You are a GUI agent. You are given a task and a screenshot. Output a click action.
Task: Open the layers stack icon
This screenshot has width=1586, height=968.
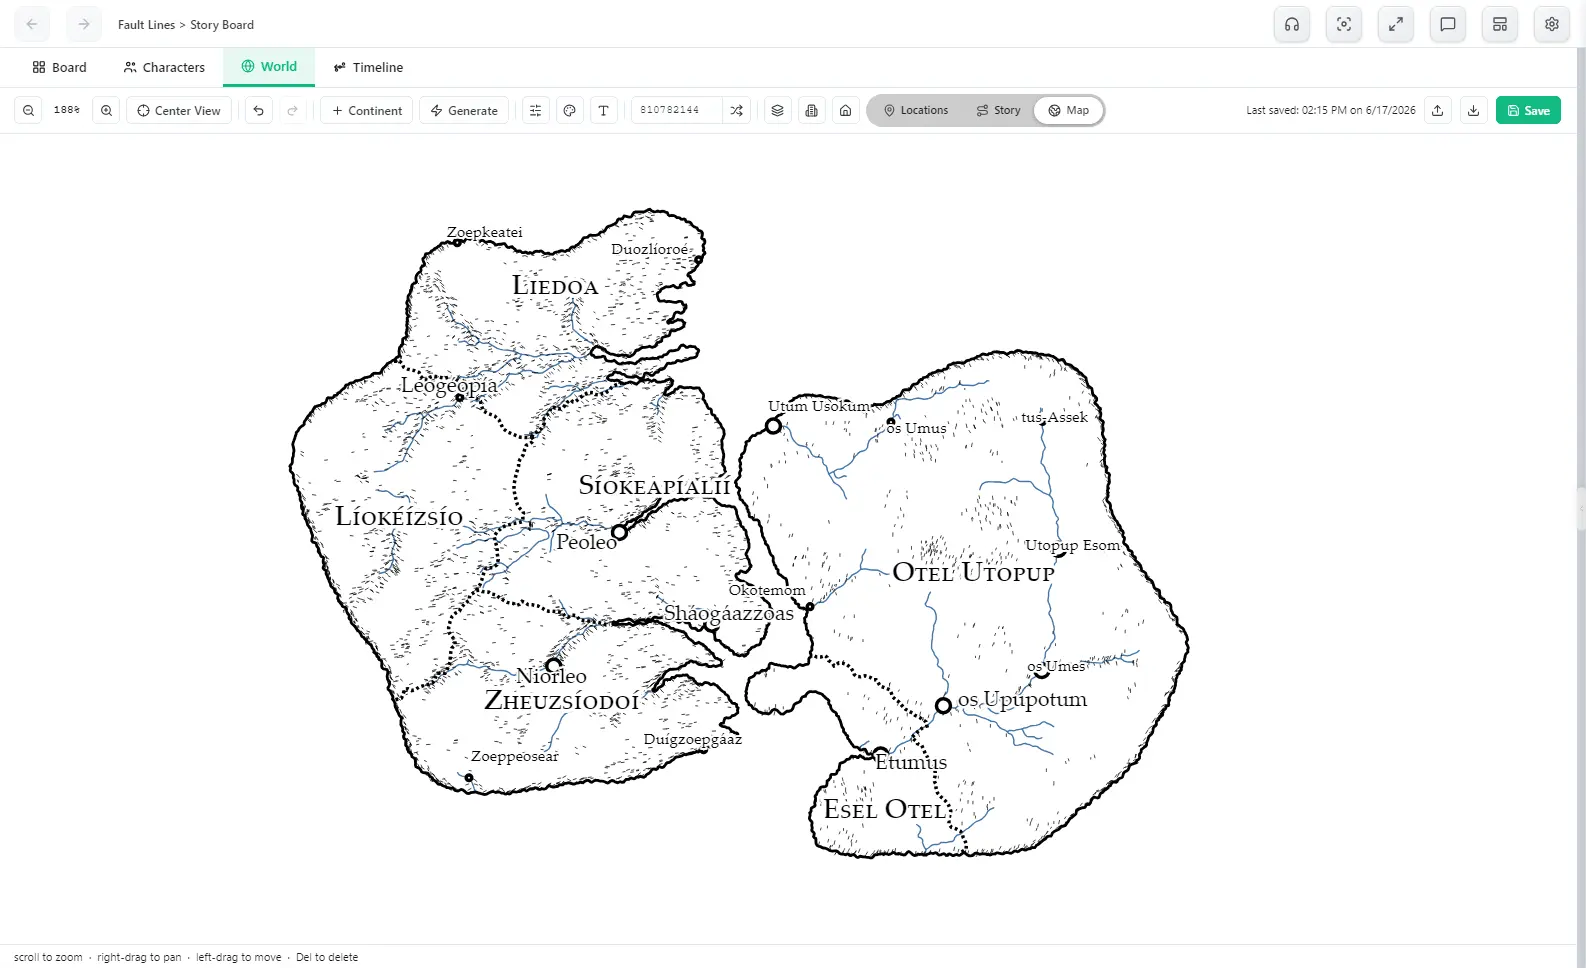click(x=778, y=111)
